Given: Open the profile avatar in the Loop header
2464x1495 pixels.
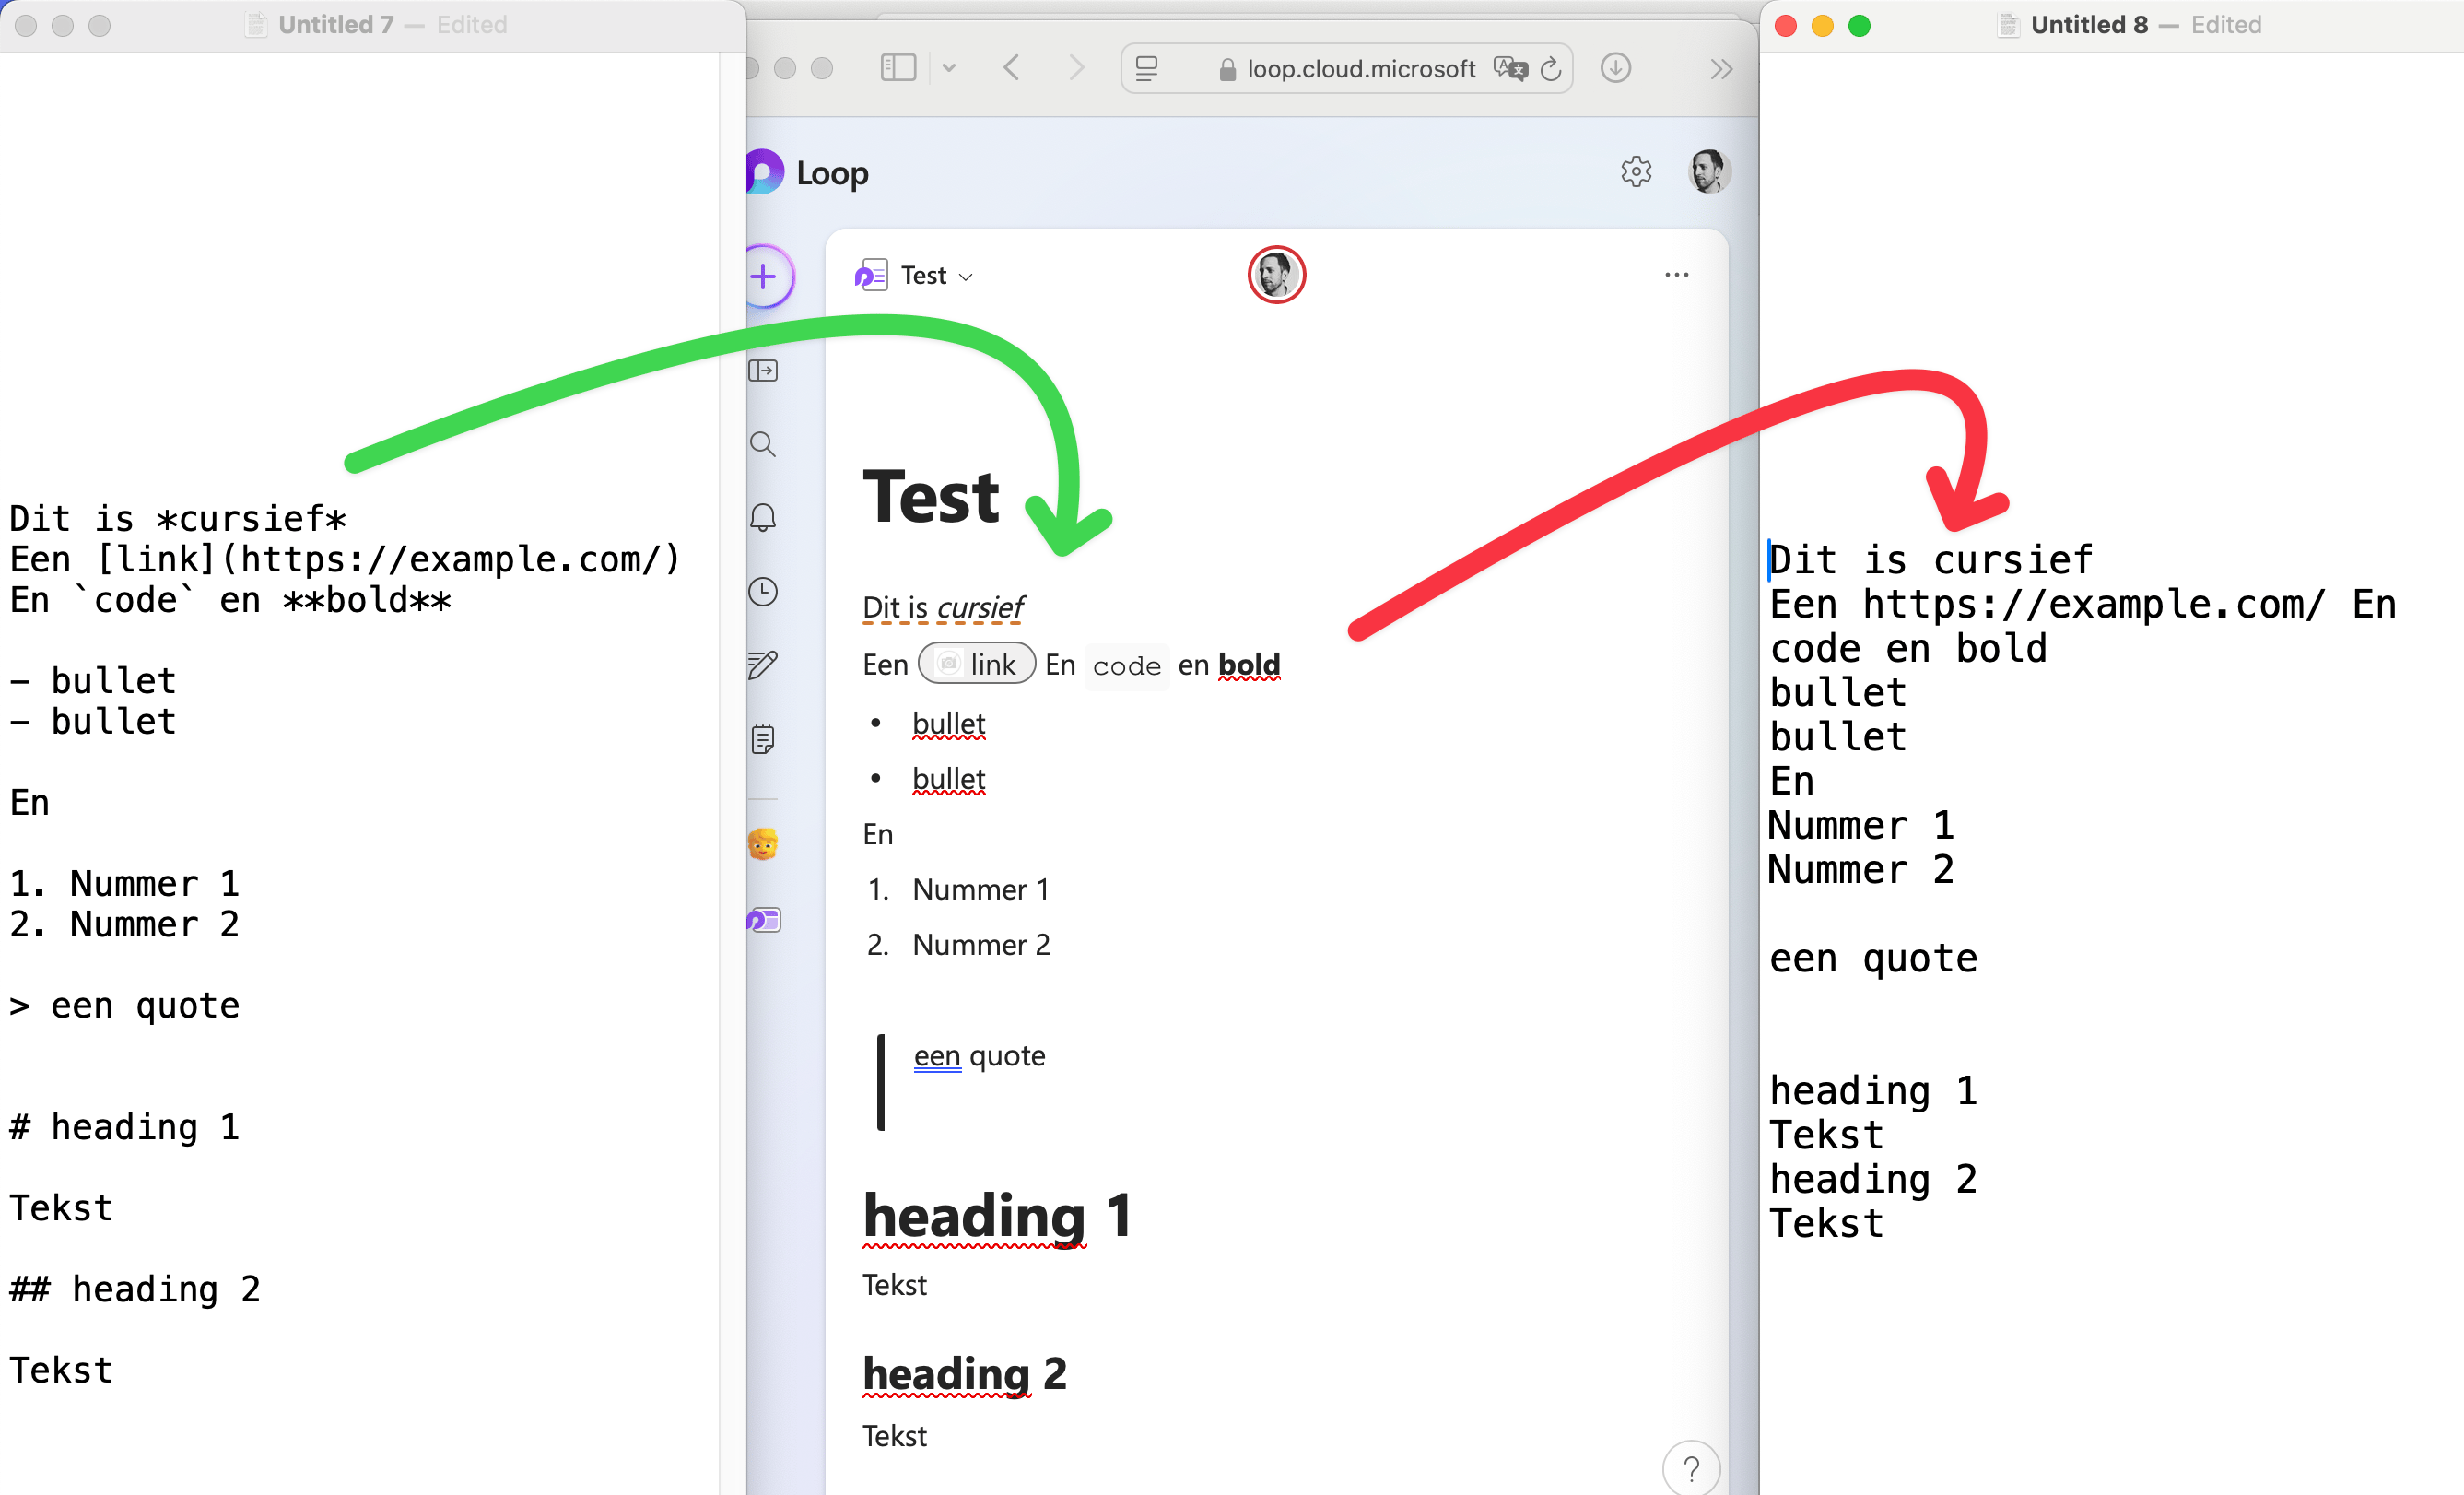Looking at the screenshot, I should tap(1709, 172).
